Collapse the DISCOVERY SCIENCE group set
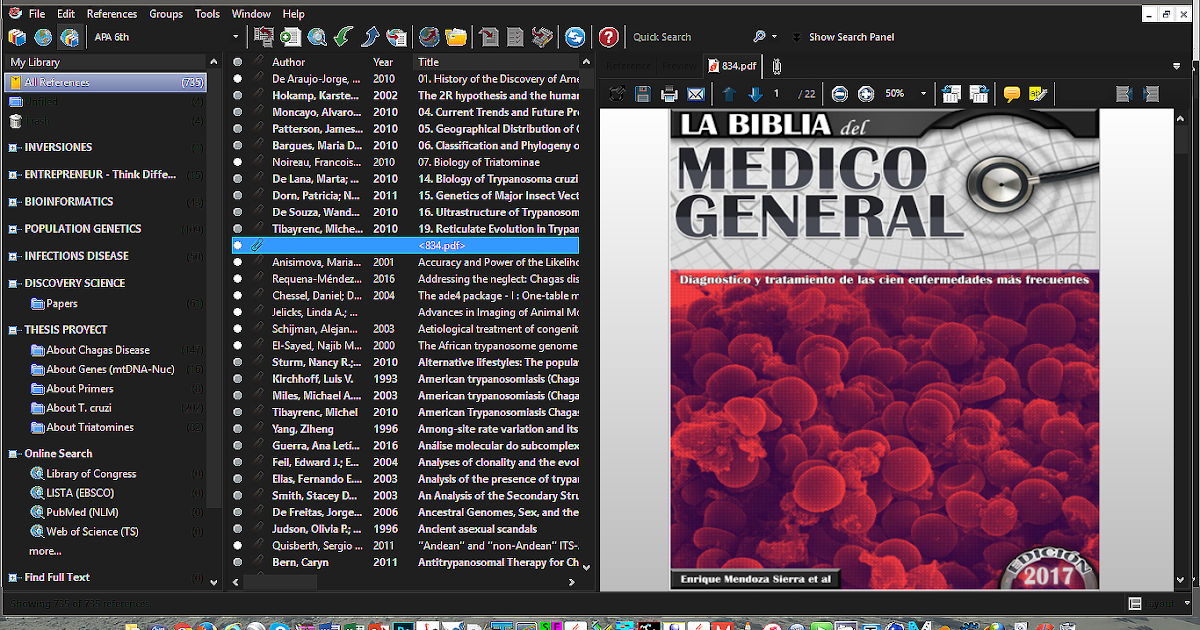The height and width of the screenshot is (630, 1200). [x=14, y=283]
